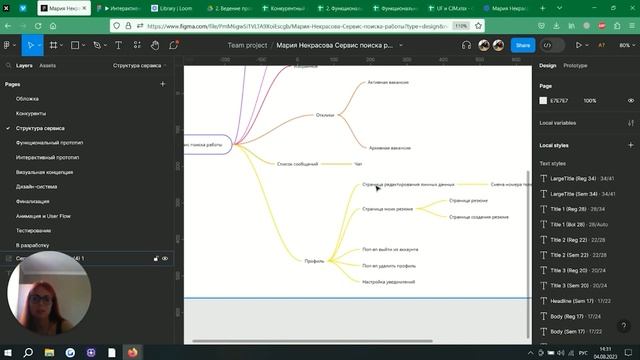Select the Frame tool
This screenshot has width=640, height=360.
[53, 45]
